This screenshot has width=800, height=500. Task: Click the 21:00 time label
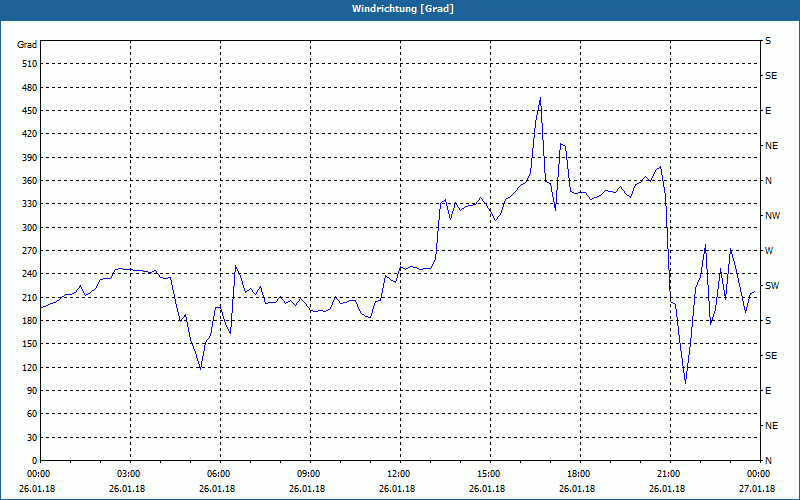670,474
